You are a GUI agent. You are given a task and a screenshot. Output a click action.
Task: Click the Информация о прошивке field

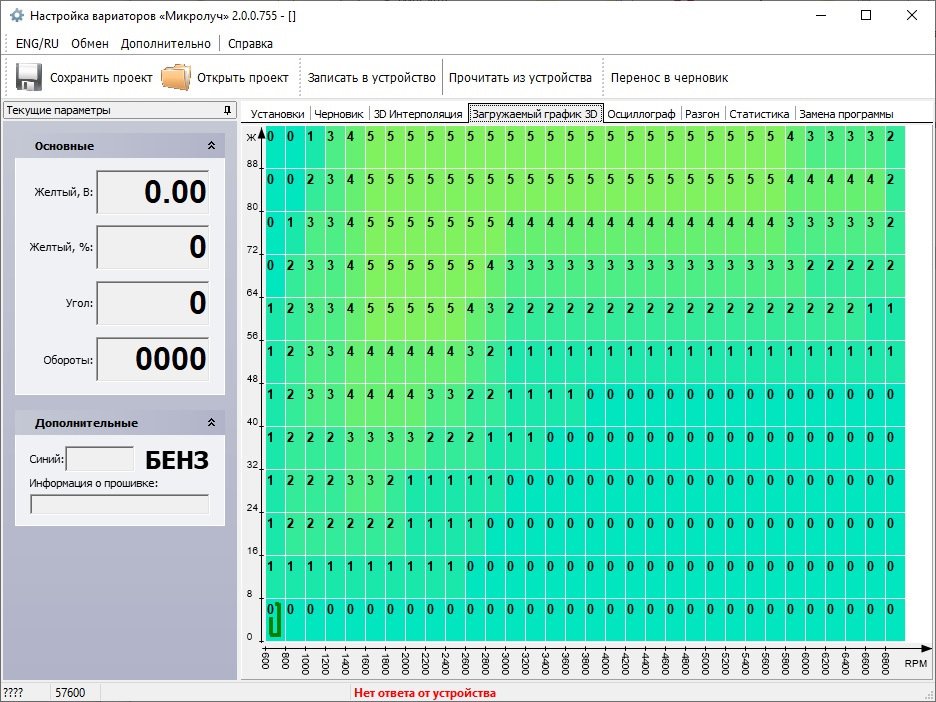click(119, 504)
